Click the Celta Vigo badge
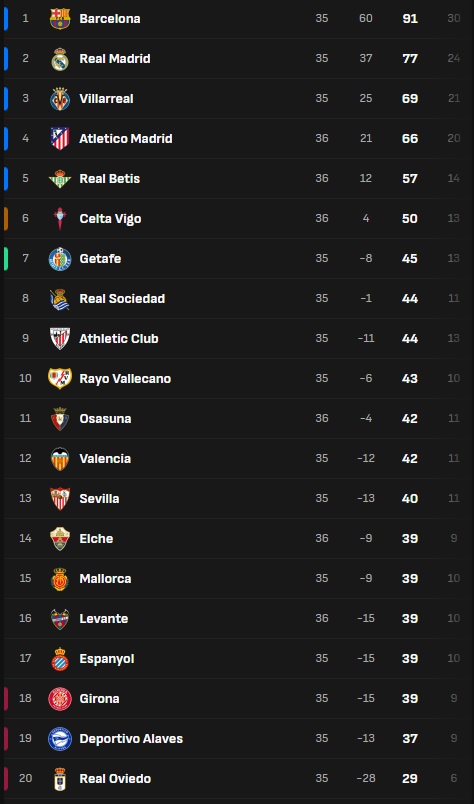The image size is (474, 804). [x=60, y=219]
